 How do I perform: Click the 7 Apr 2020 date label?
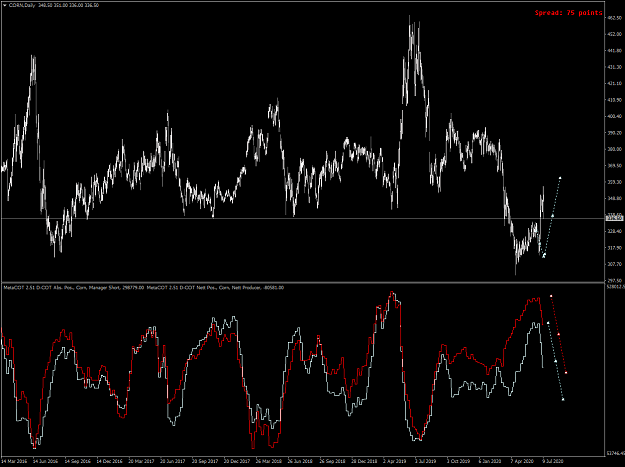click(x=523, y=461)
